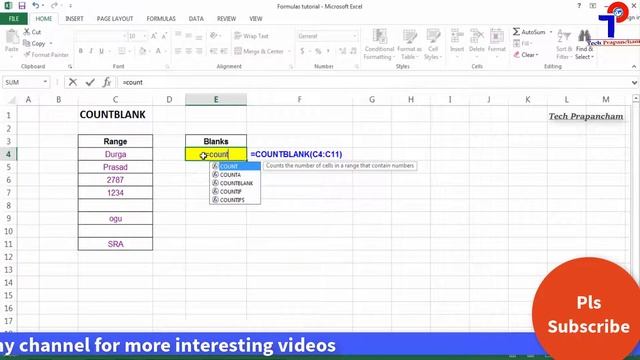Image resolution: width=640 pixels, height=360 pixels.
Task: Switch to the VIEW tab
Action: click(256, 19)
